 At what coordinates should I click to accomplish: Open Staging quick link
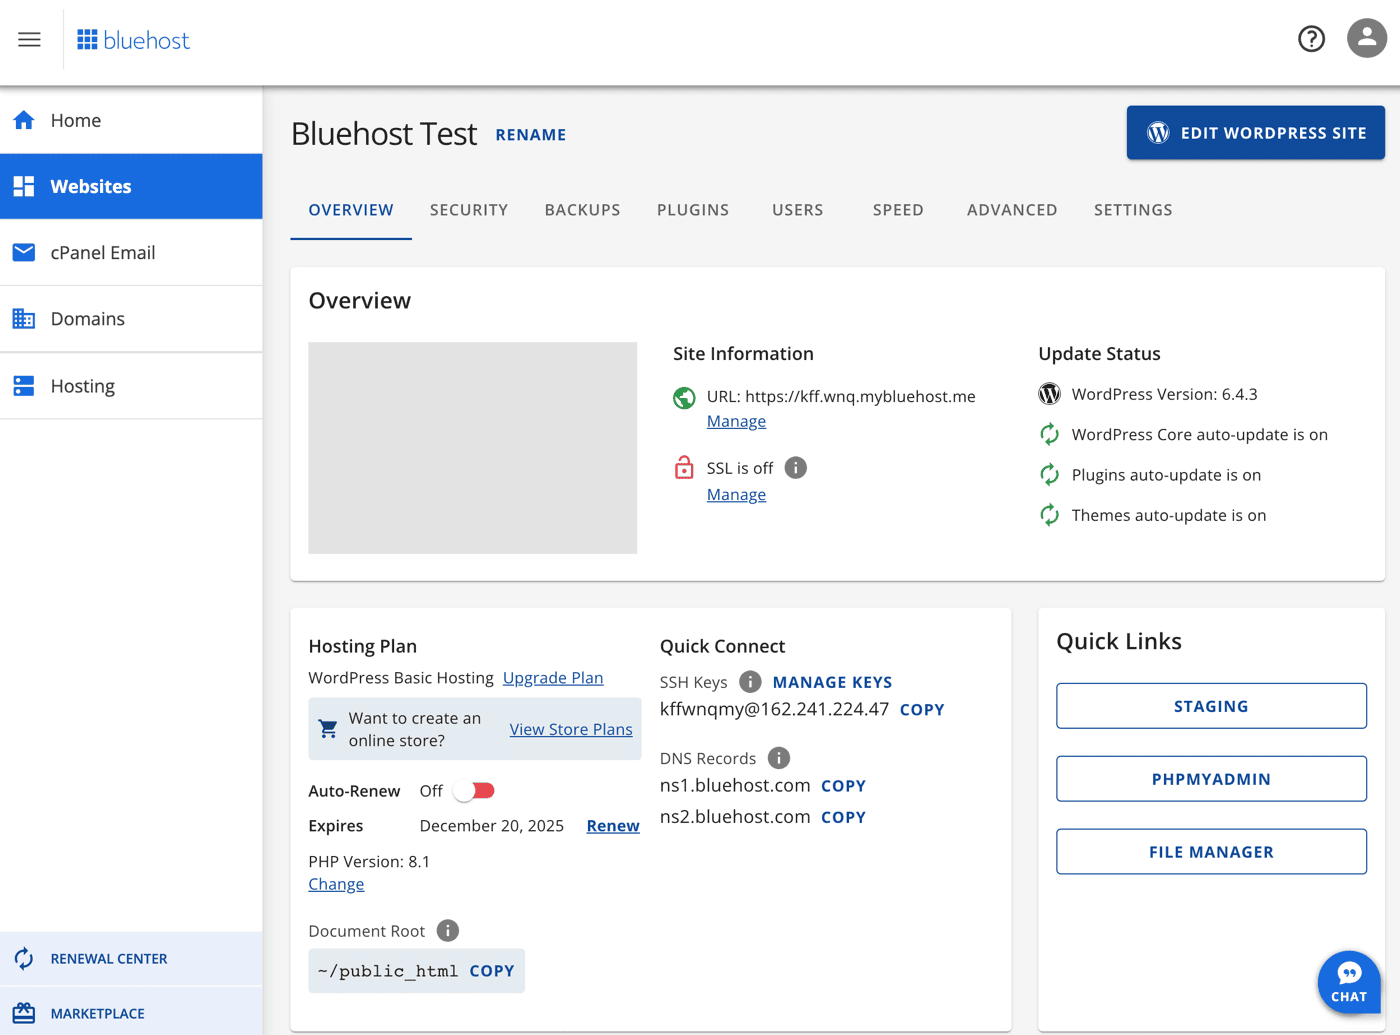1211,706
